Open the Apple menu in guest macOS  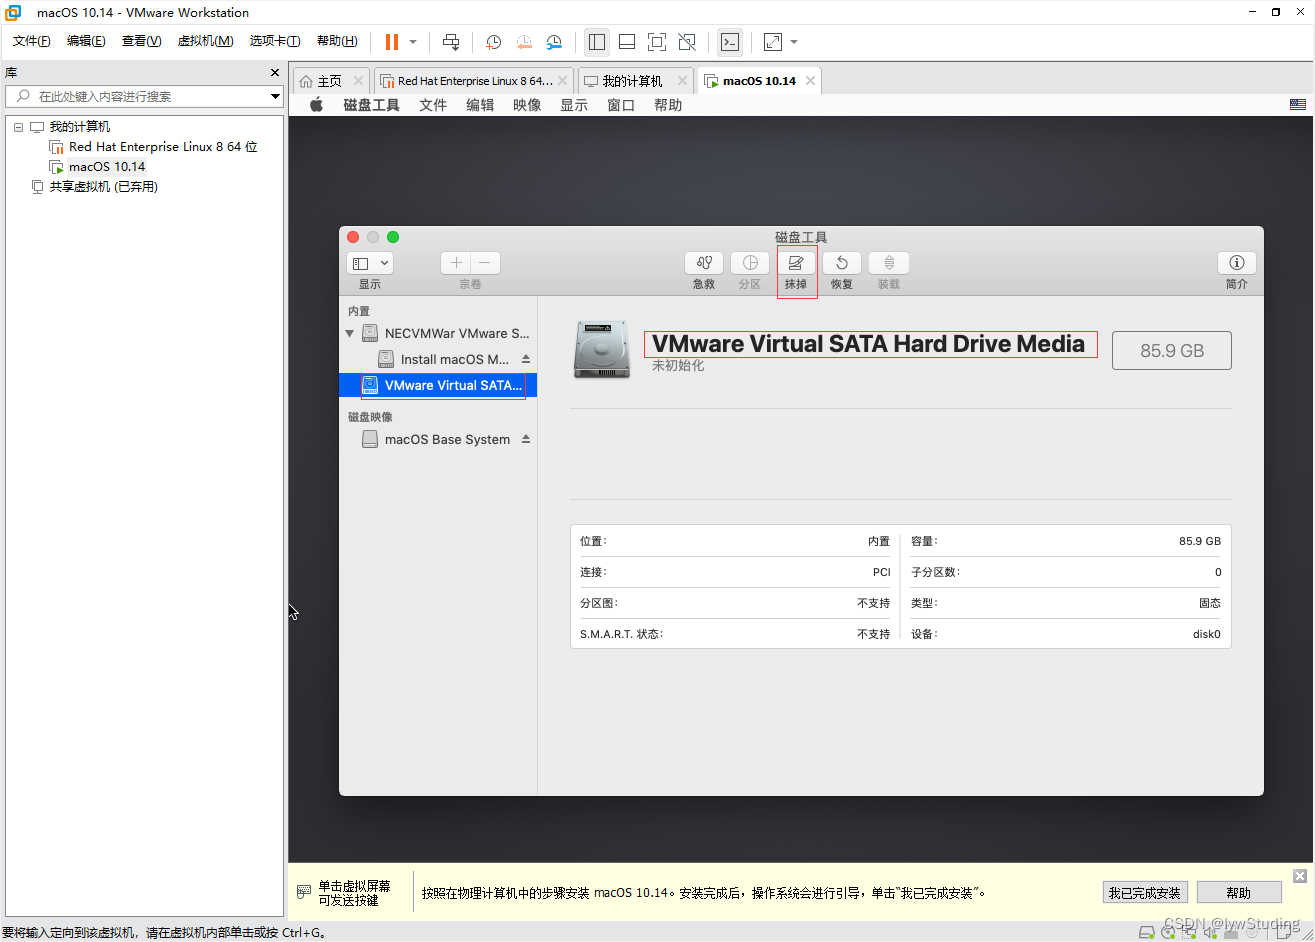[316, 105]
